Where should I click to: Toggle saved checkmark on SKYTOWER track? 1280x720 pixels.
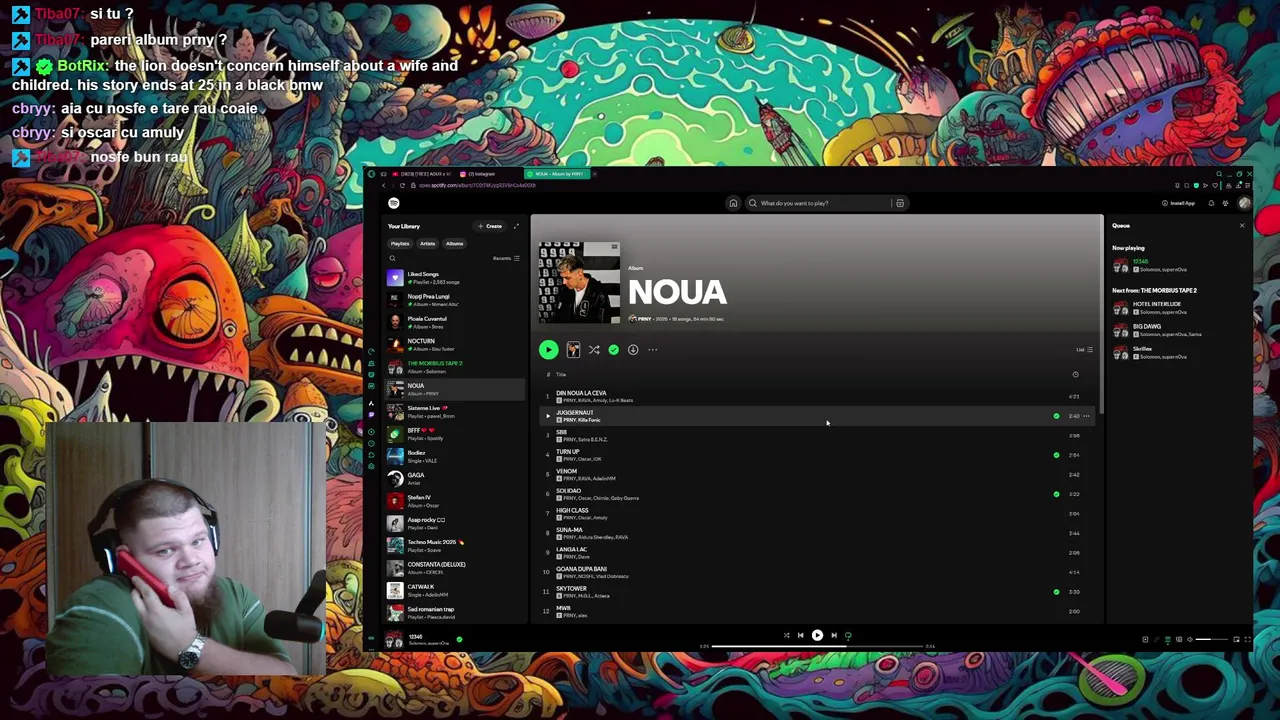1056,592
